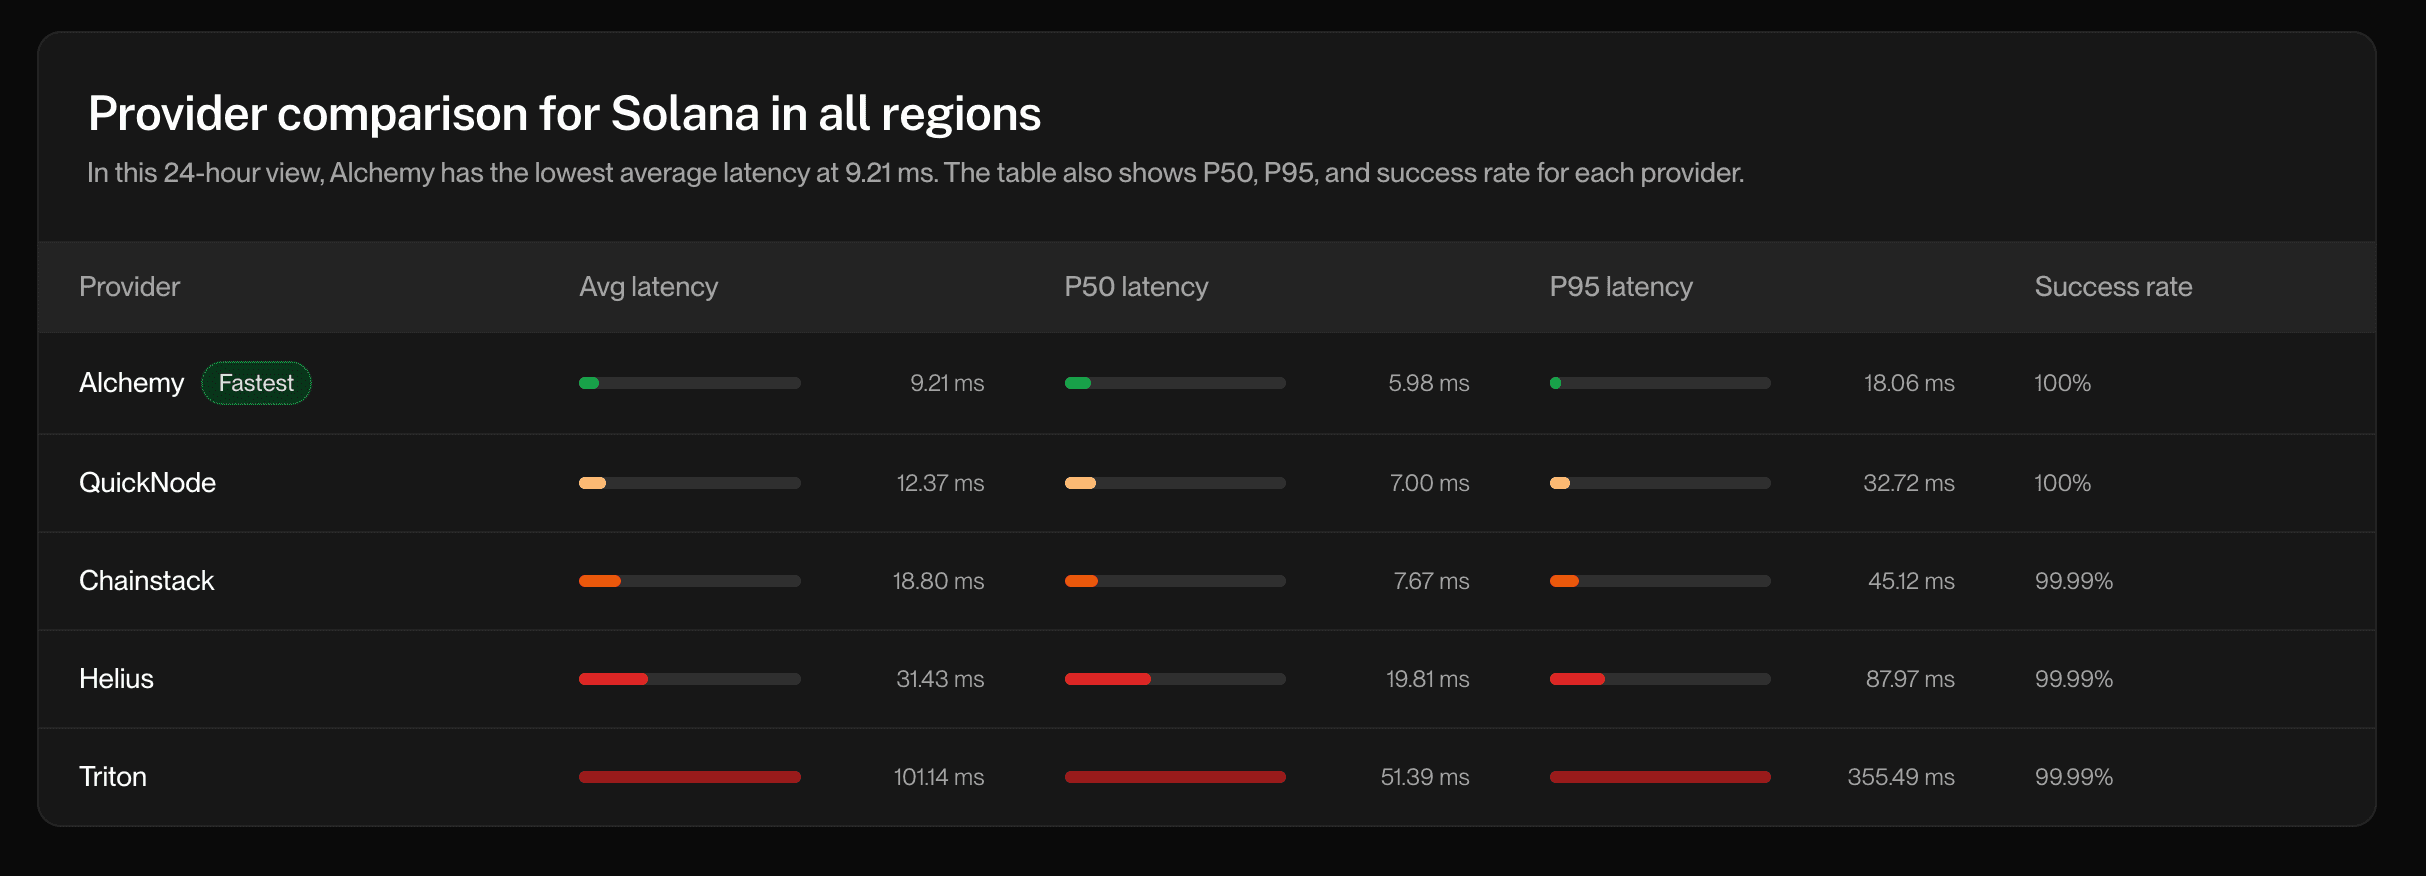Viewport: 2426px width, 876px height.
Task: Click Triton's avg latency bar
Action: (x=690, y=777)
